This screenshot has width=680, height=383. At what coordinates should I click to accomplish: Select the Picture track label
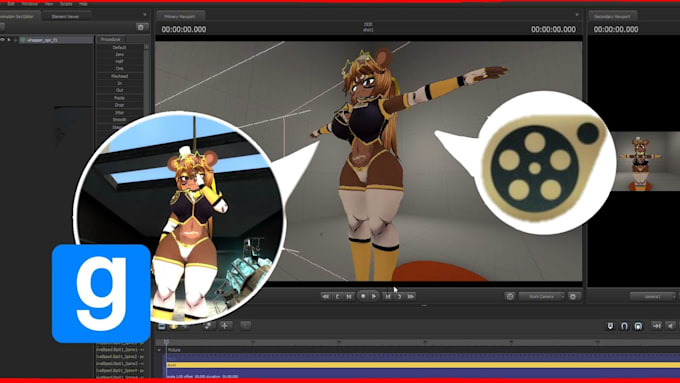174,350
